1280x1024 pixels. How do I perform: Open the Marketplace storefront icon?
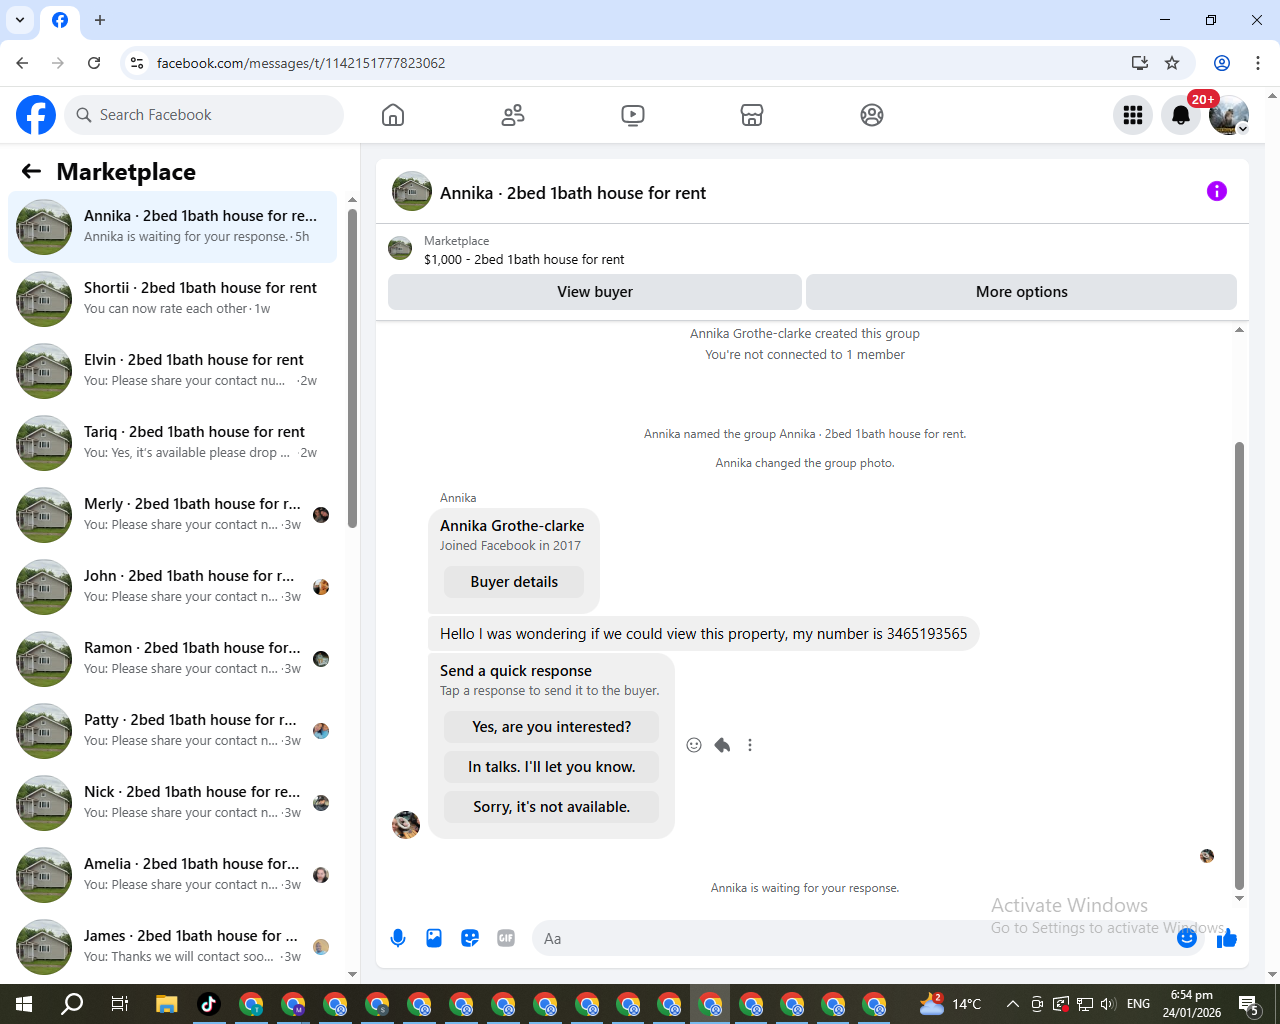pos(752,115)
